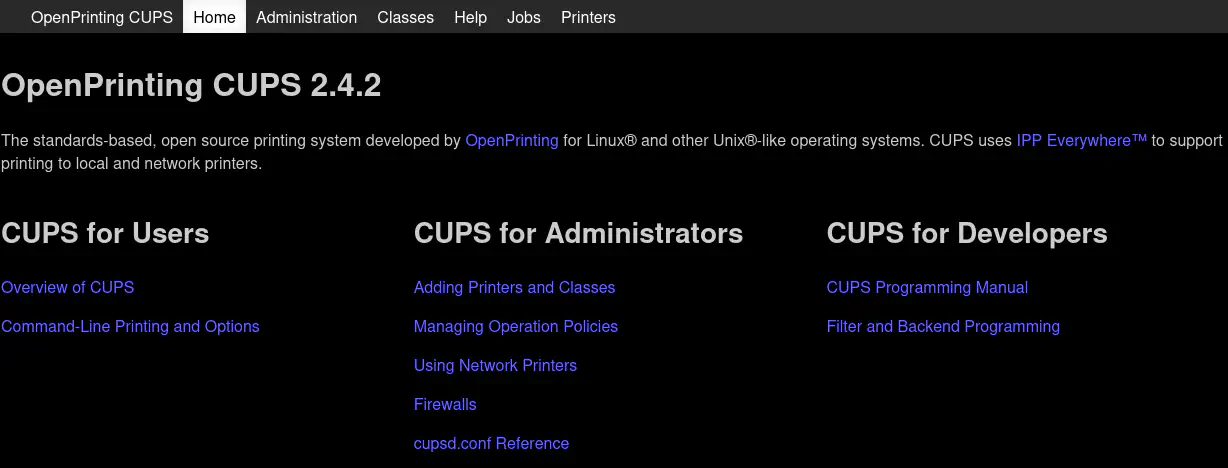Click the CUPS for Administrators heading
This screenshot has width=1228, height=468.
click(x=578, y=234)
